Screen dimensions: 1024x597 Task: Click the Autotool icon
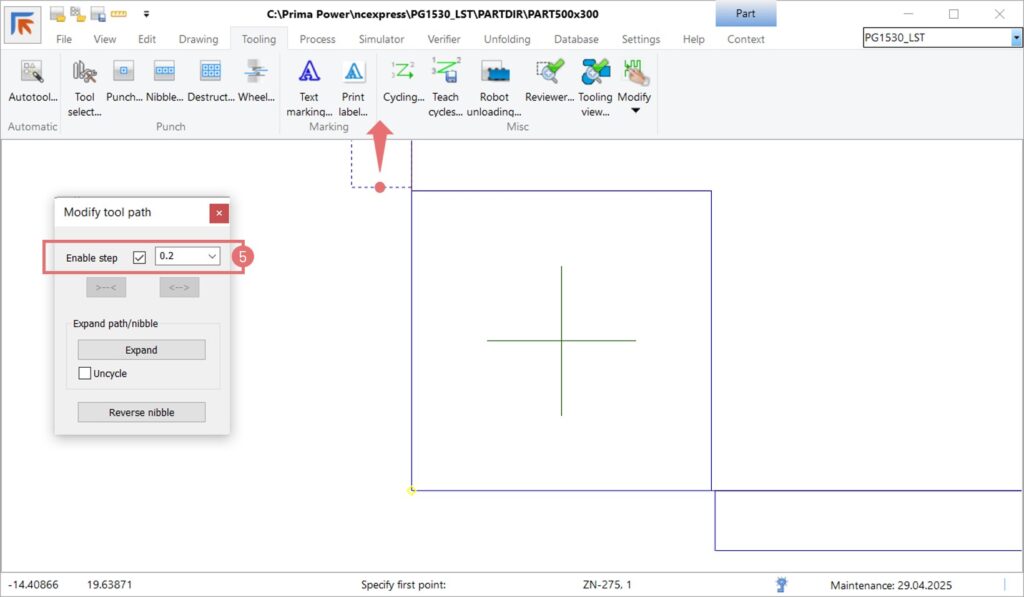click(33, 74)
